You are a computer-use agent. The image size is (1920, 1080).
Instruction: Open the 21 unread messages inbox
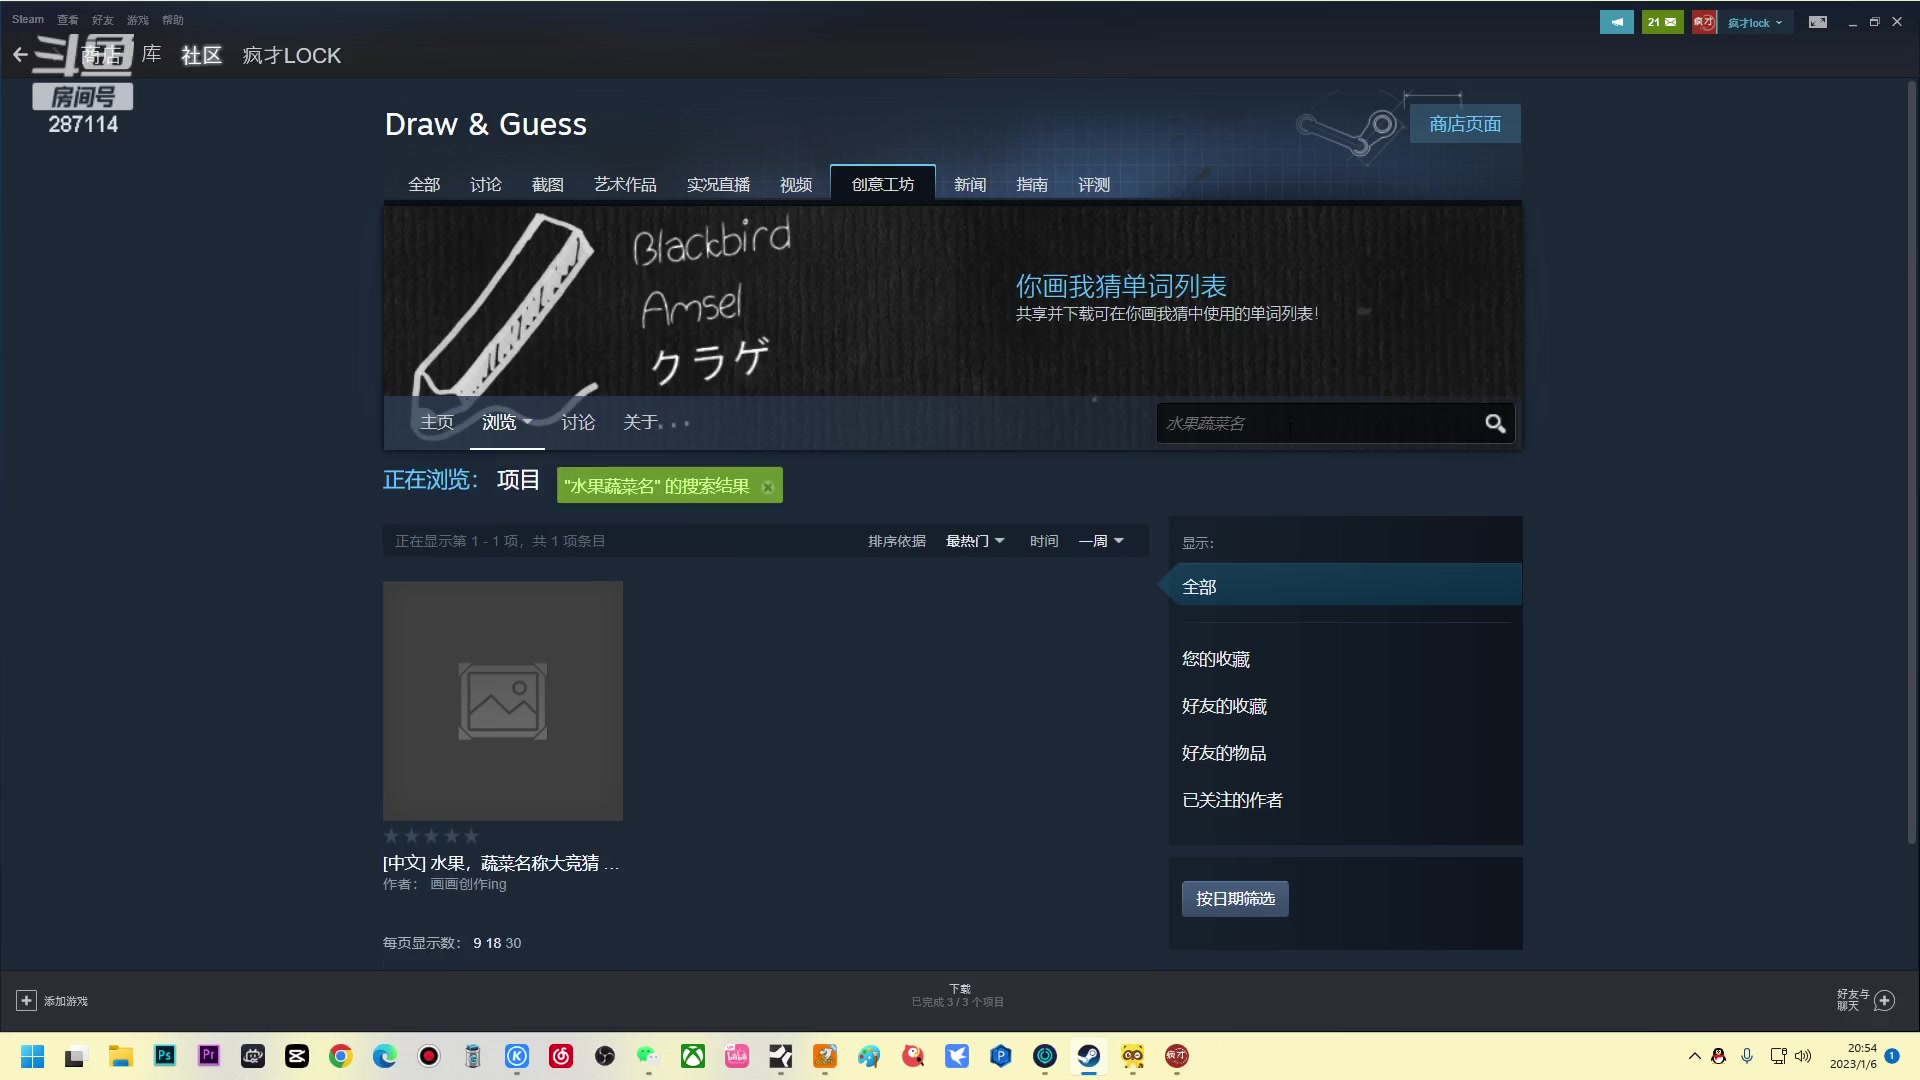[1662, 22]
